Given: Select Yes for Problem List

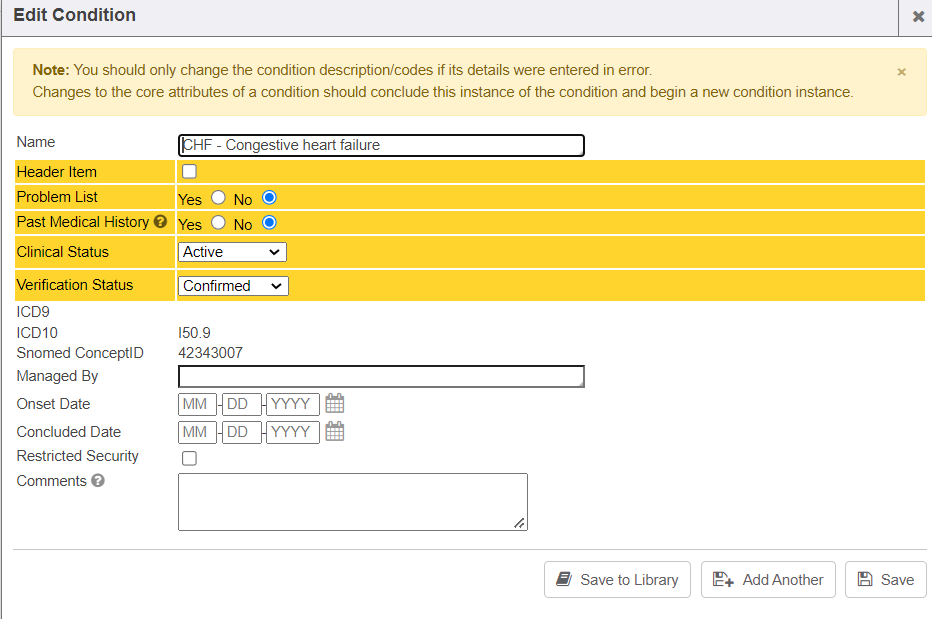Looking at the screenshot, I should [x=218, y=198].
